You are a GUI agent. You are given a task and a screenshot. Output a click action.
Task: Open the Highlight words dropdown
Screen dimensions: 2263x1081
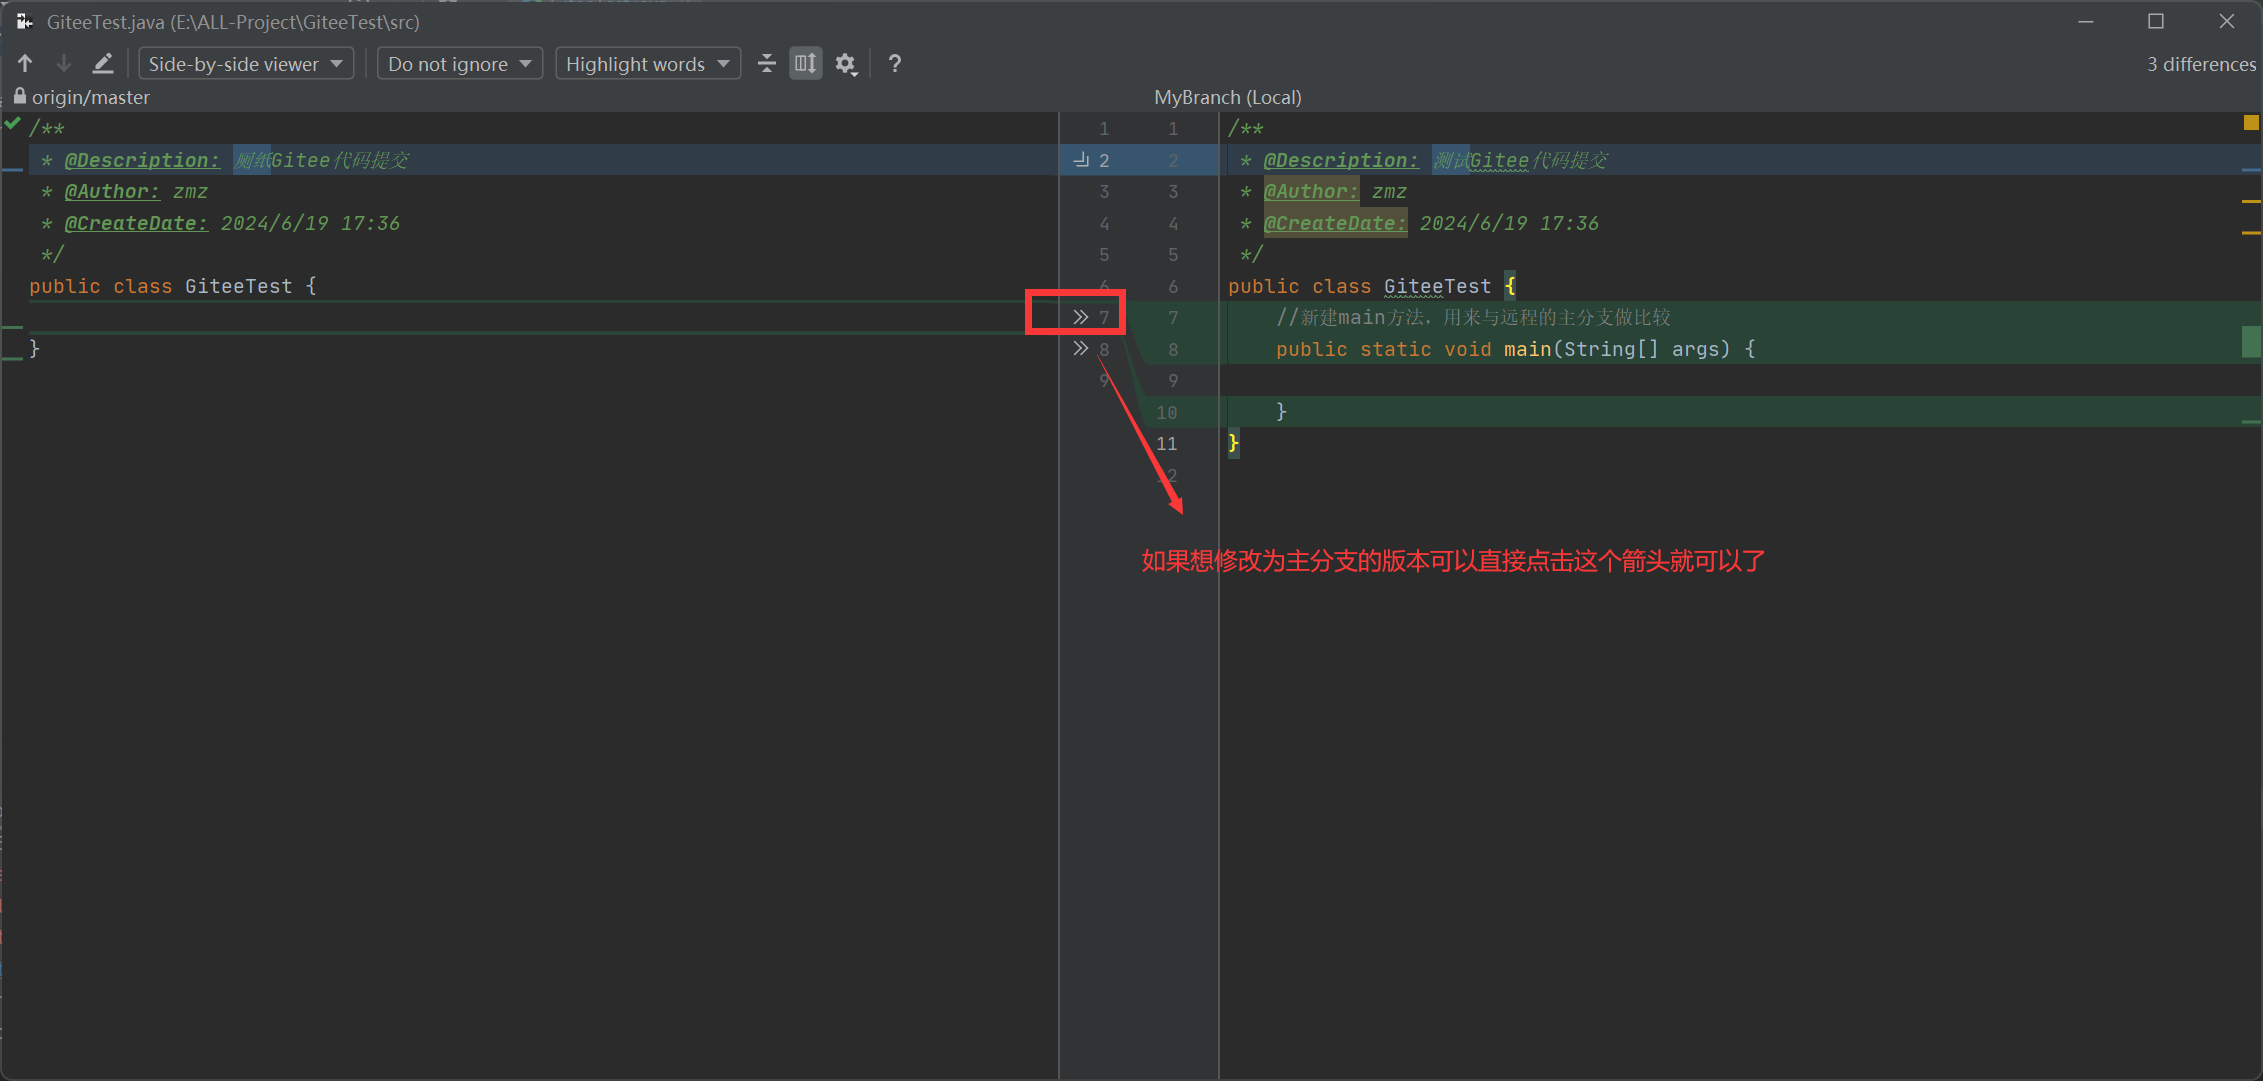648,64
